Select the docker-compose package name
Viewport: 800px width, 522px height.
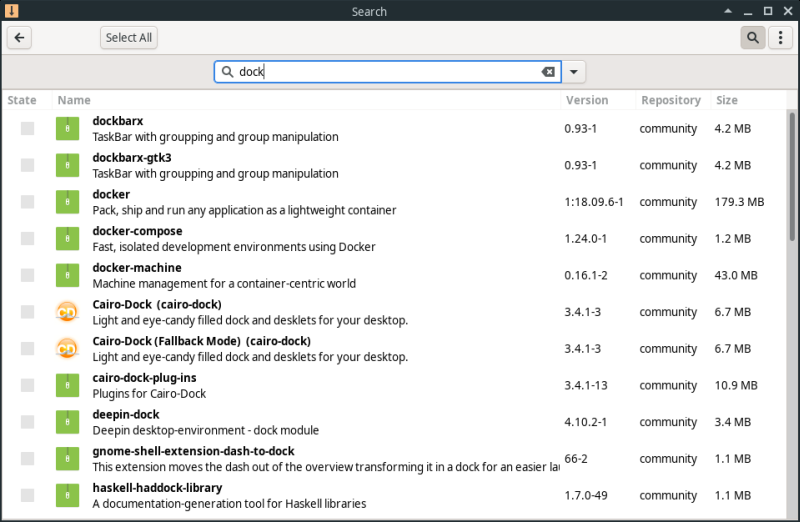137,232
